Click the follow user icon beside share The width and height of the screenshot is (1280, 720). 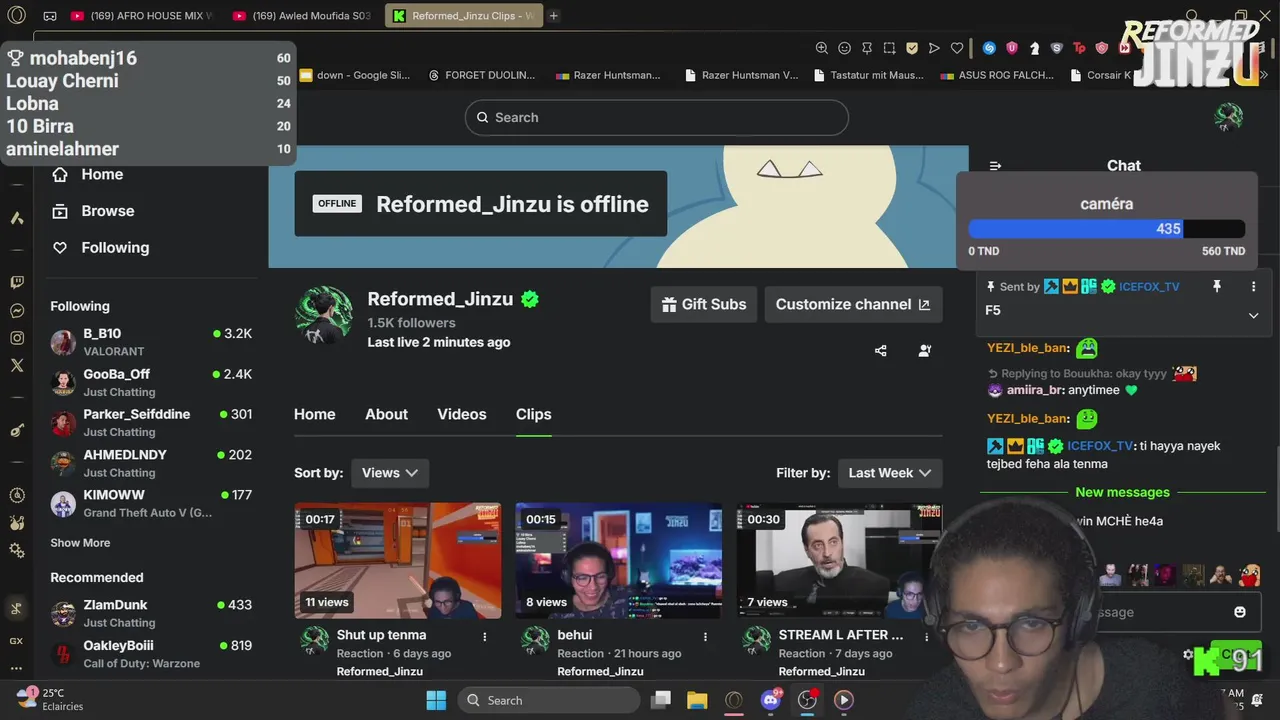click(925, 351)
